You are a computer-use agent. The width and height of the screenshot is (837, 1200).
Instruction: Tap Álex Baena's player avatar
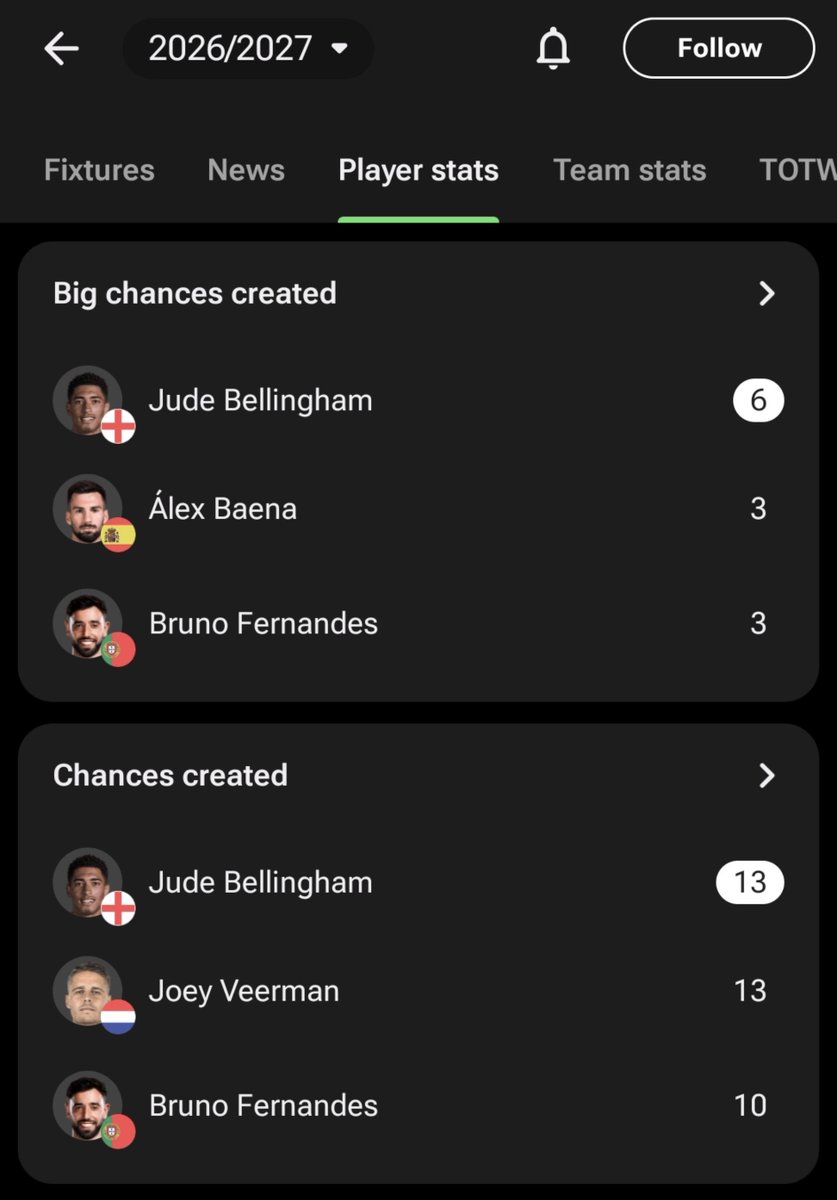pyautogui.click(x=88, y=509)
